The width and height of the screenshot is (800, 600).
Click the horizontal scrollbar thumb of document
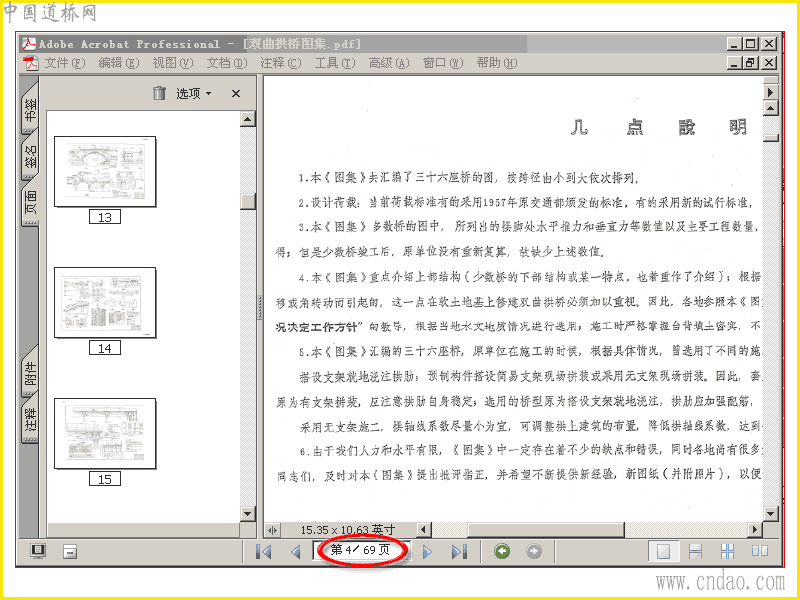(545, 530)
